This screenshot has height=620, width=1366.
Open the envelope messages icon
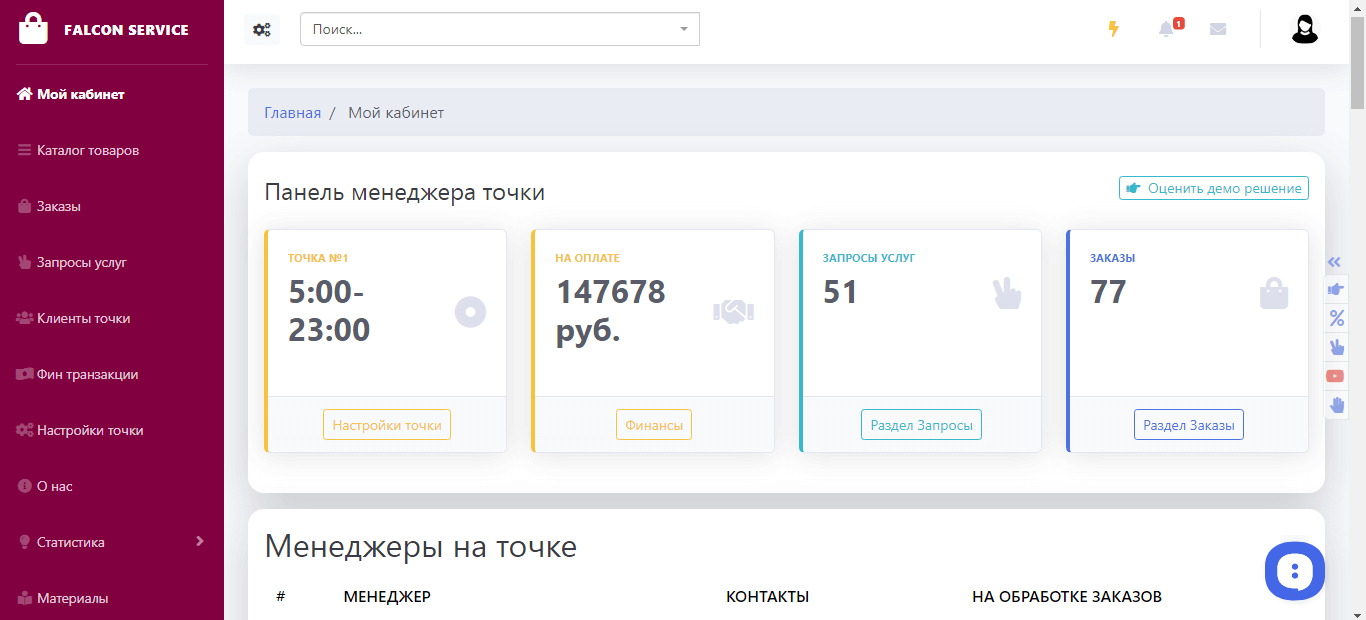tap(1217, 29)
